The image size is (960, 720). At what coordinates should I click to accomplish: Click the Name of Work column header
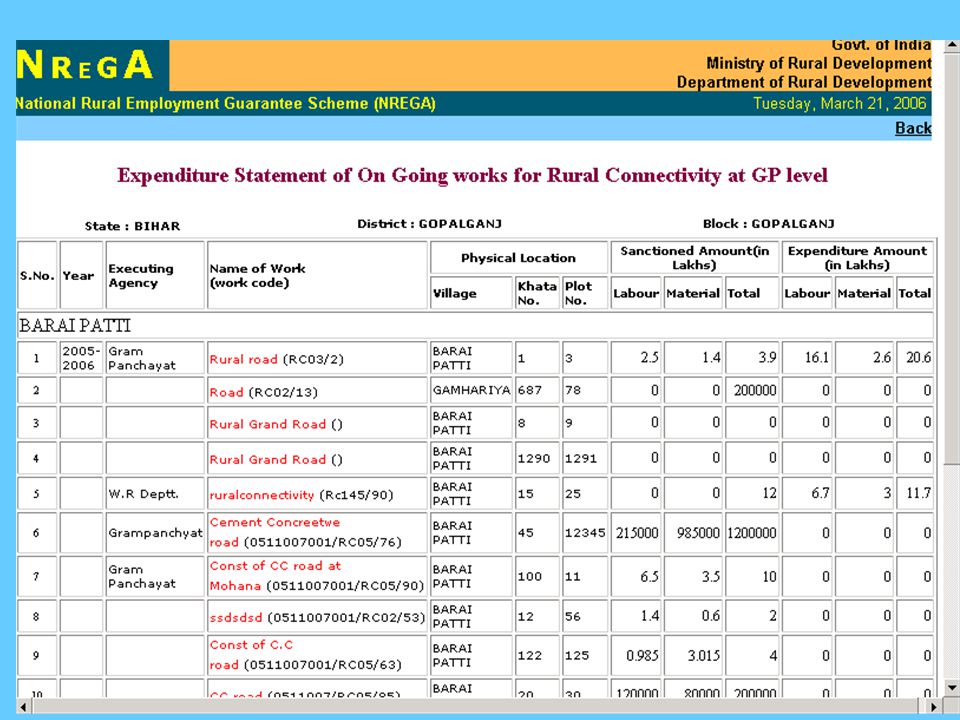pos(317,276)
